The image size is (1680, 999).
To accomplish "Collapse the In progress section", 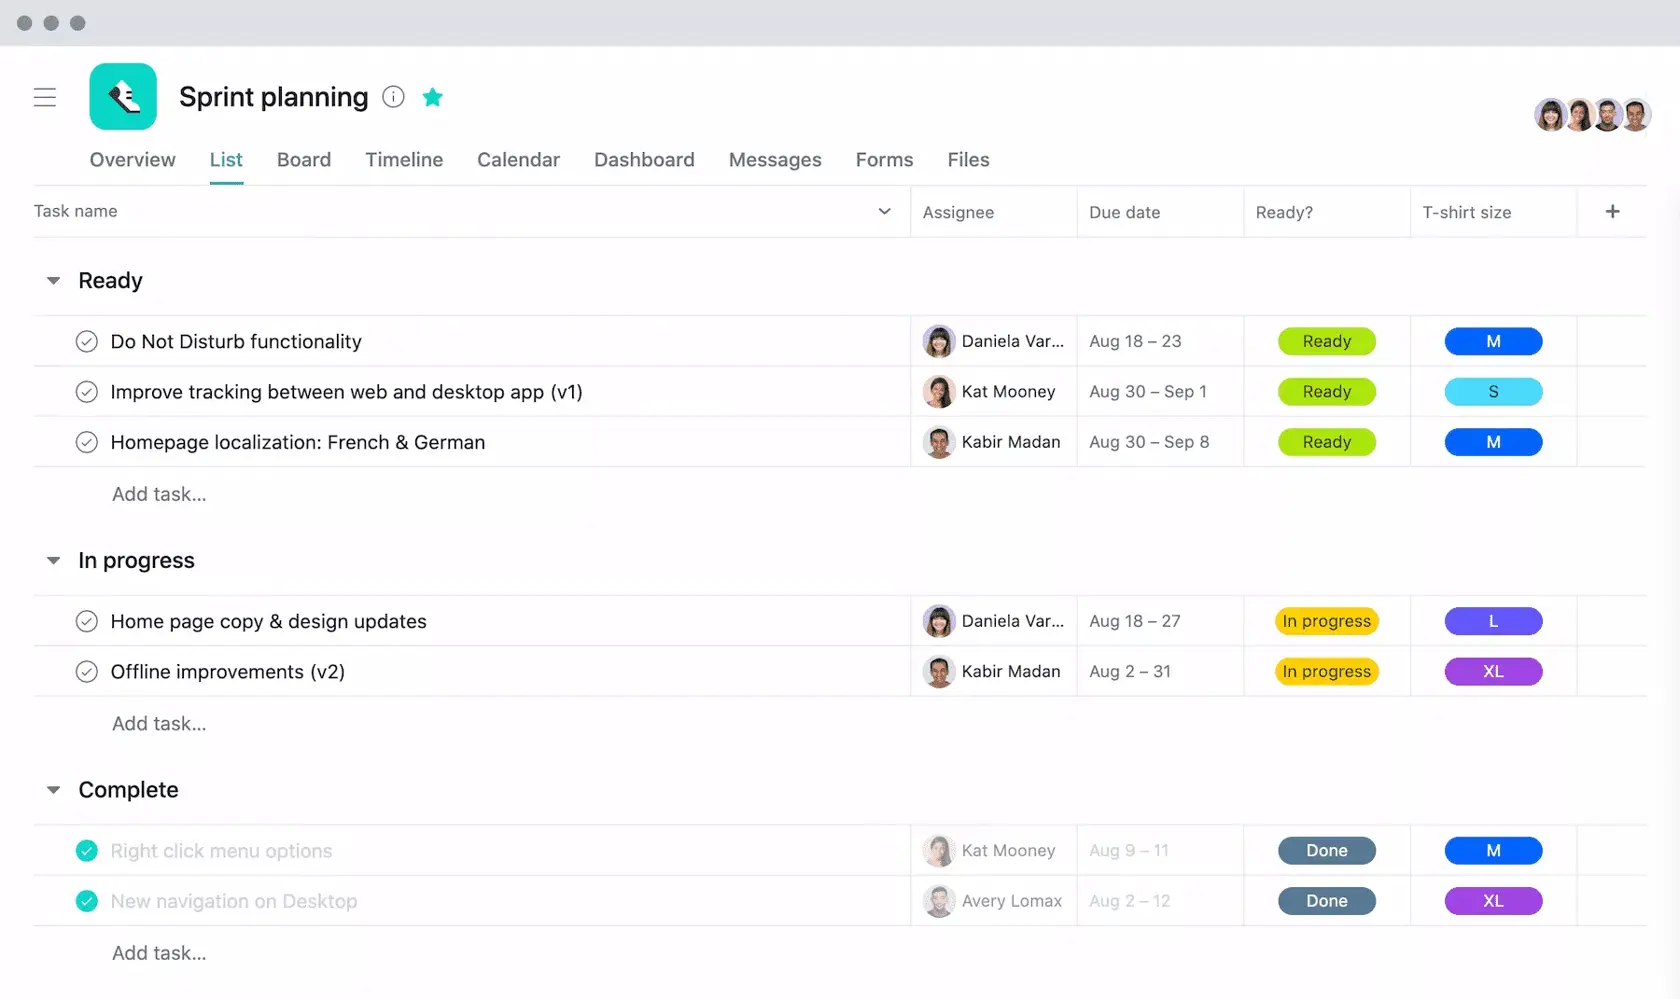I will [52, 561].
